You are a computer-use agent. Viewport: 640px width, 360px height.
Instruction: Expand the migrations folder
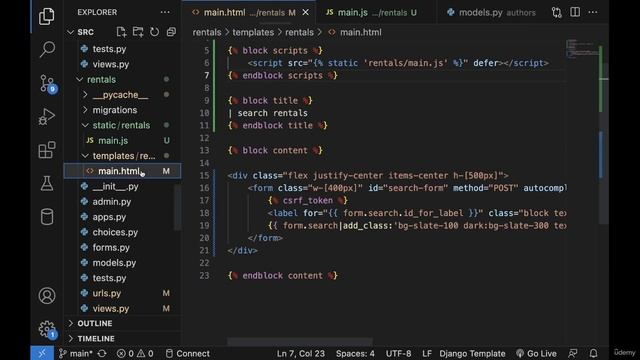85,110
